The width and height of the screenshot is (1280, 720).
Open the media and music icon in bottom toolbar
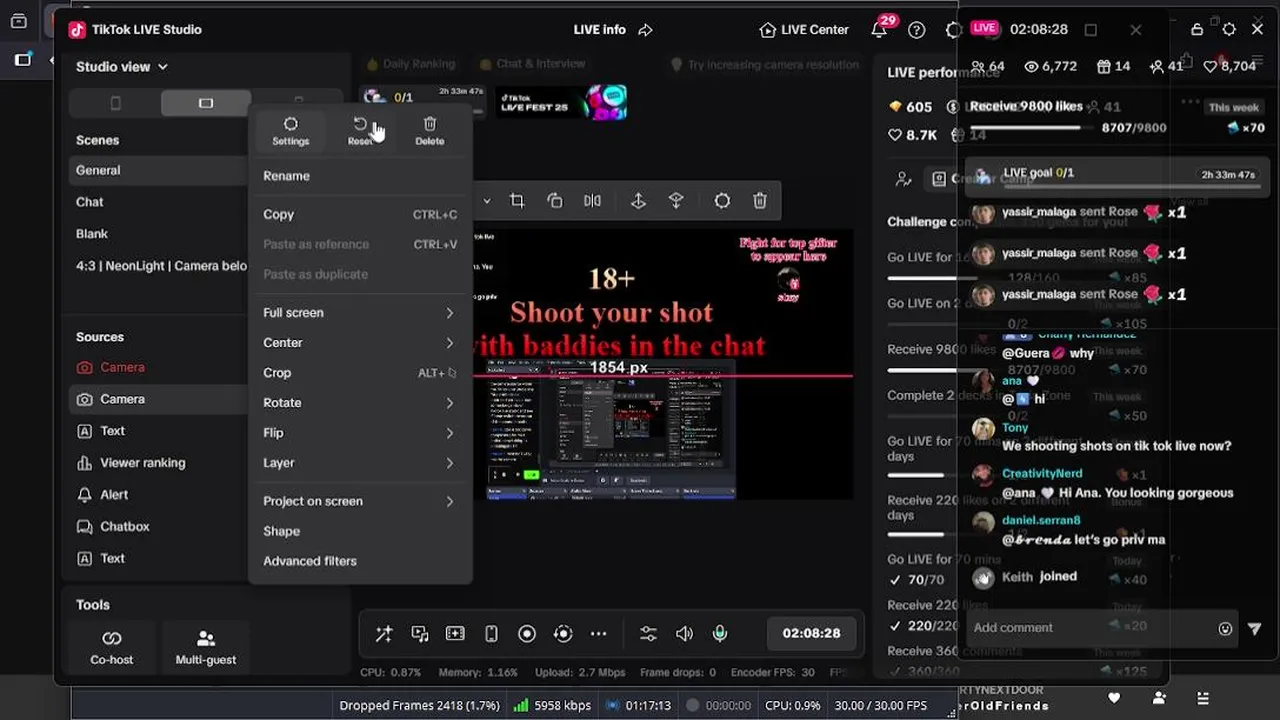click(x=420, y=633)
